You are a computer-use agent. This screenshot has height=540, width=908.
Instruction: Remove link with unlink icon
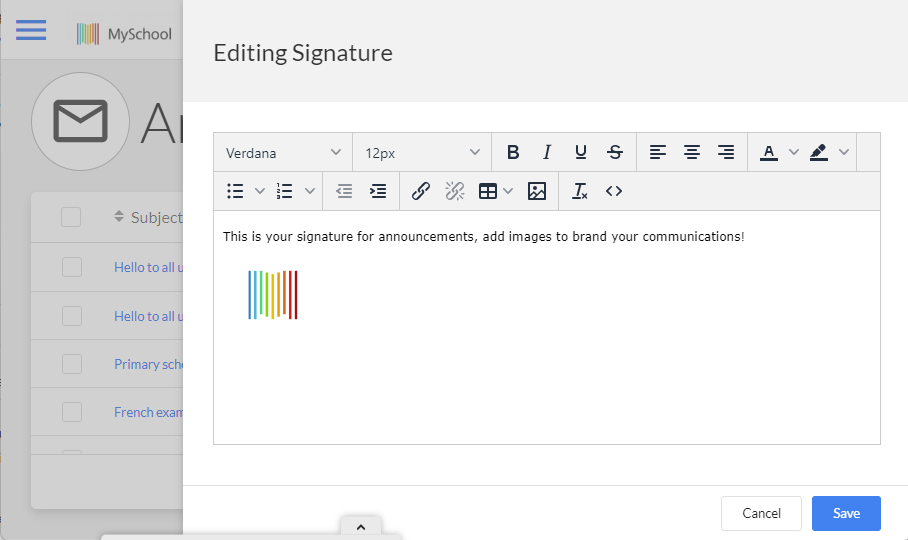(455, 191)
